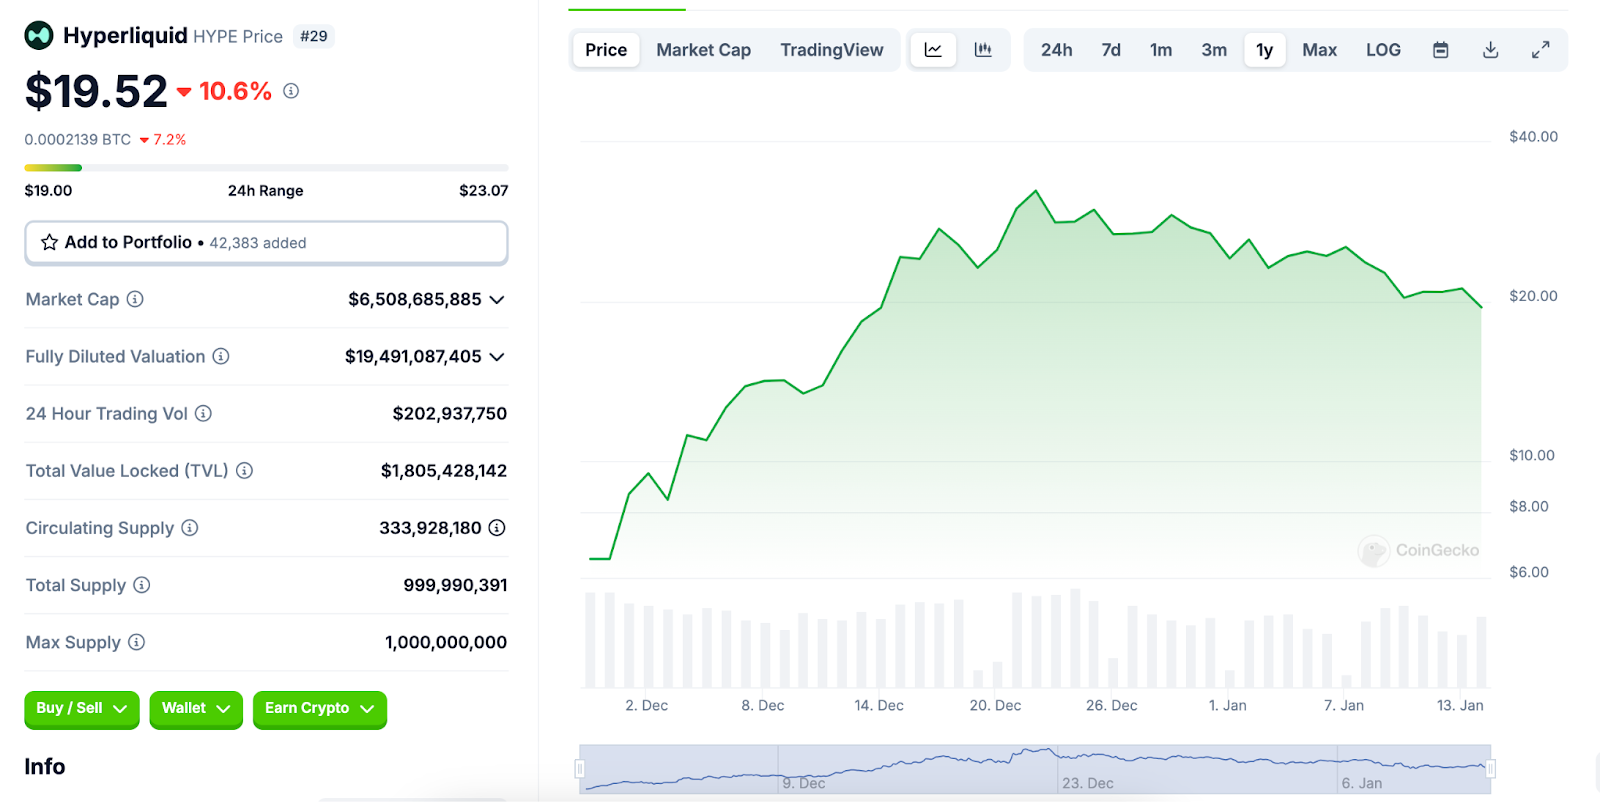Open the Wallet dropdown
The image size is (1600, 802).
196,709
